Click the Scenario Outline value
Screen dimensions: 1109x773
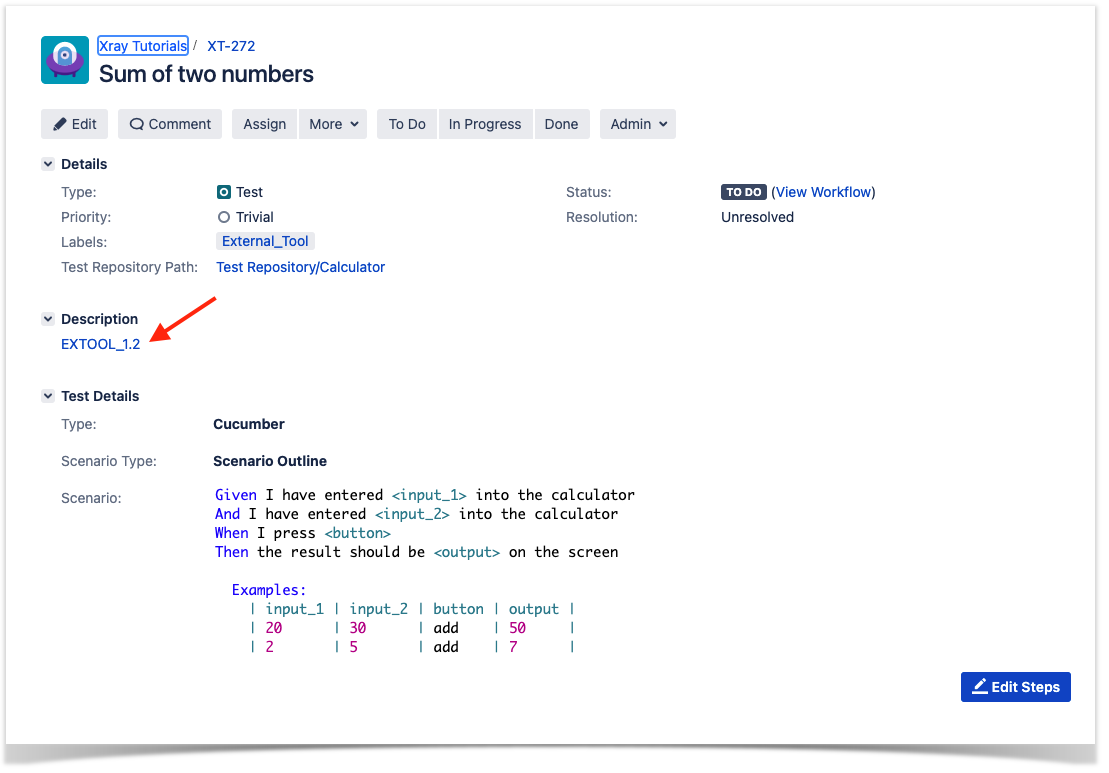point(270,461)
